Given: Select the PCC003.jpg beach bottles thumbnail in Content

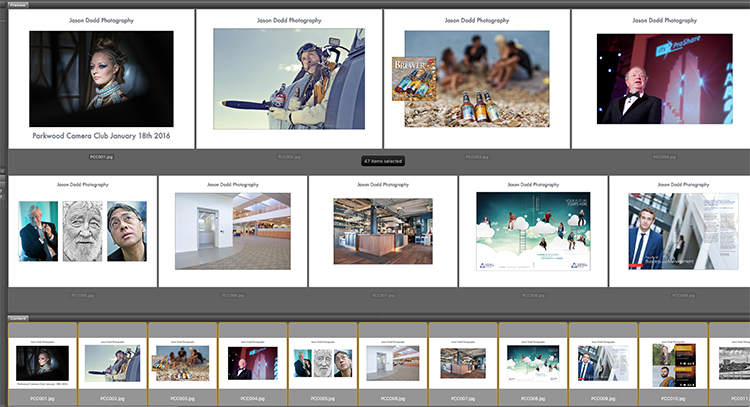Looking at the screenshot, I should [x=183, y=363].
